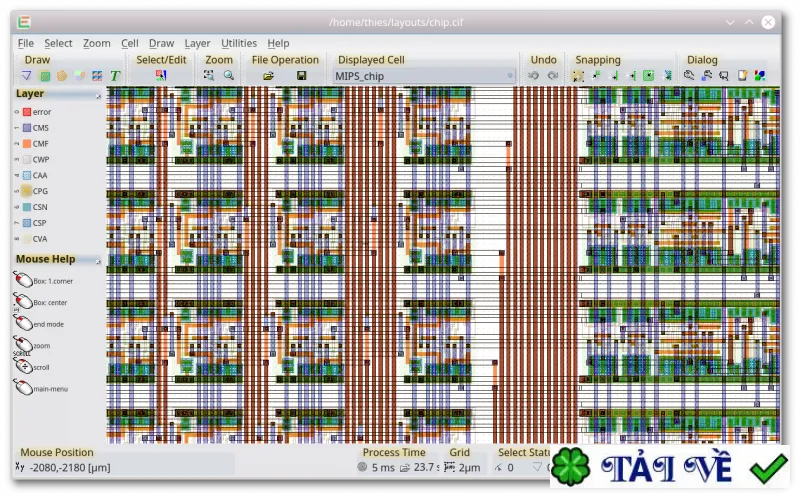Open the Cell menu

click(130, 43)
